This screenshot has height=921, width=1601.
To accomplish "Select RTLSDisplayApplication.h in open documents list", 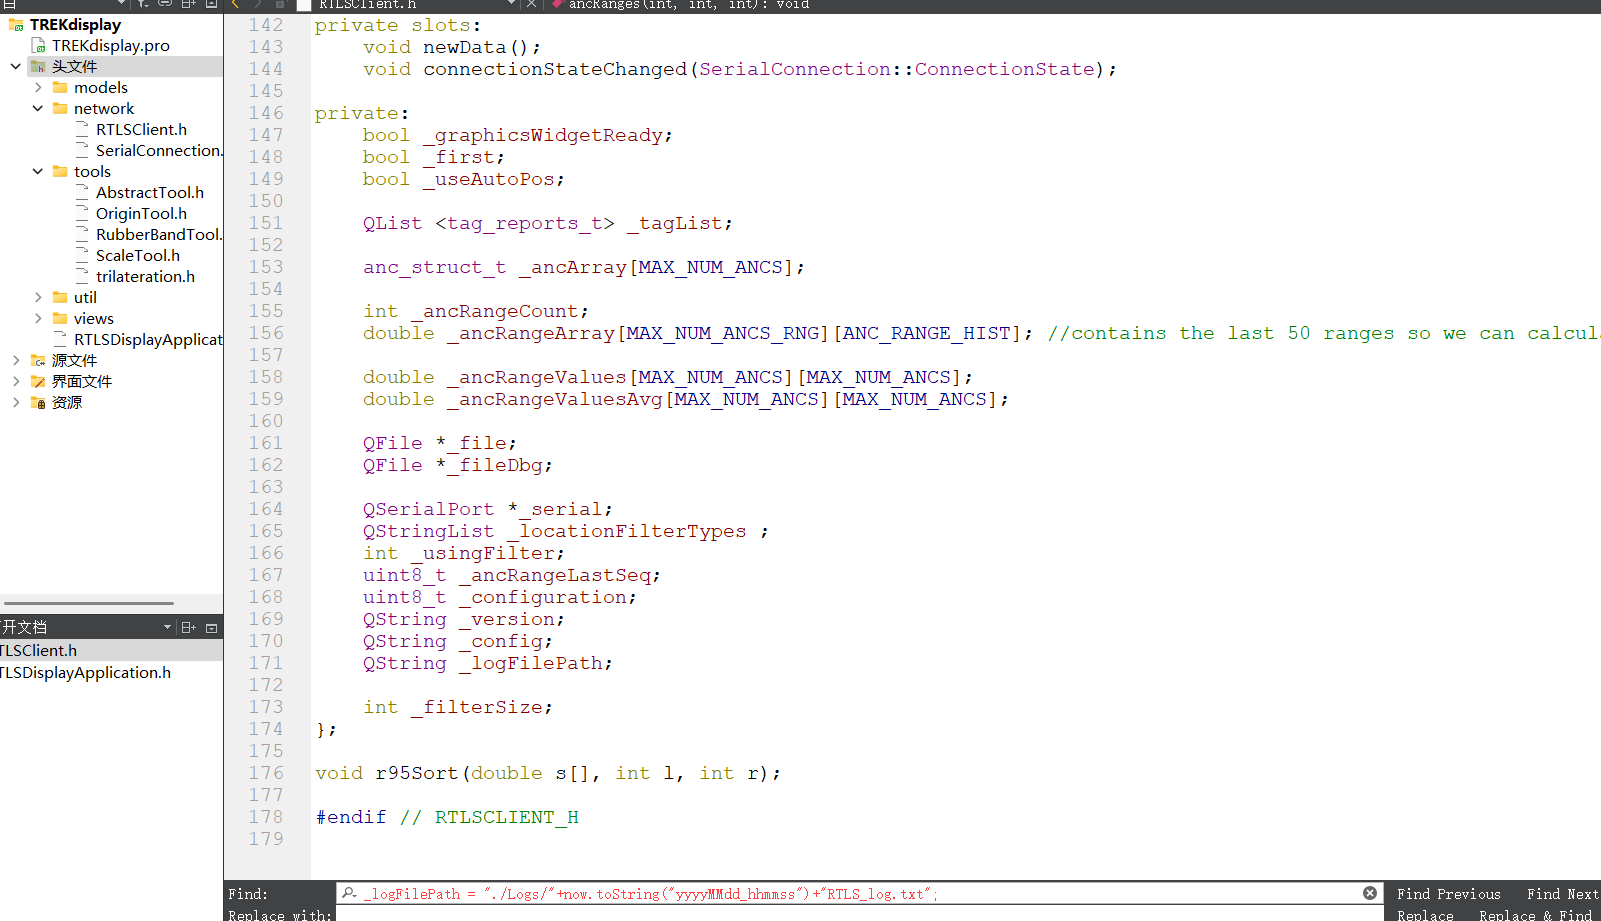I will pos(86,673).
